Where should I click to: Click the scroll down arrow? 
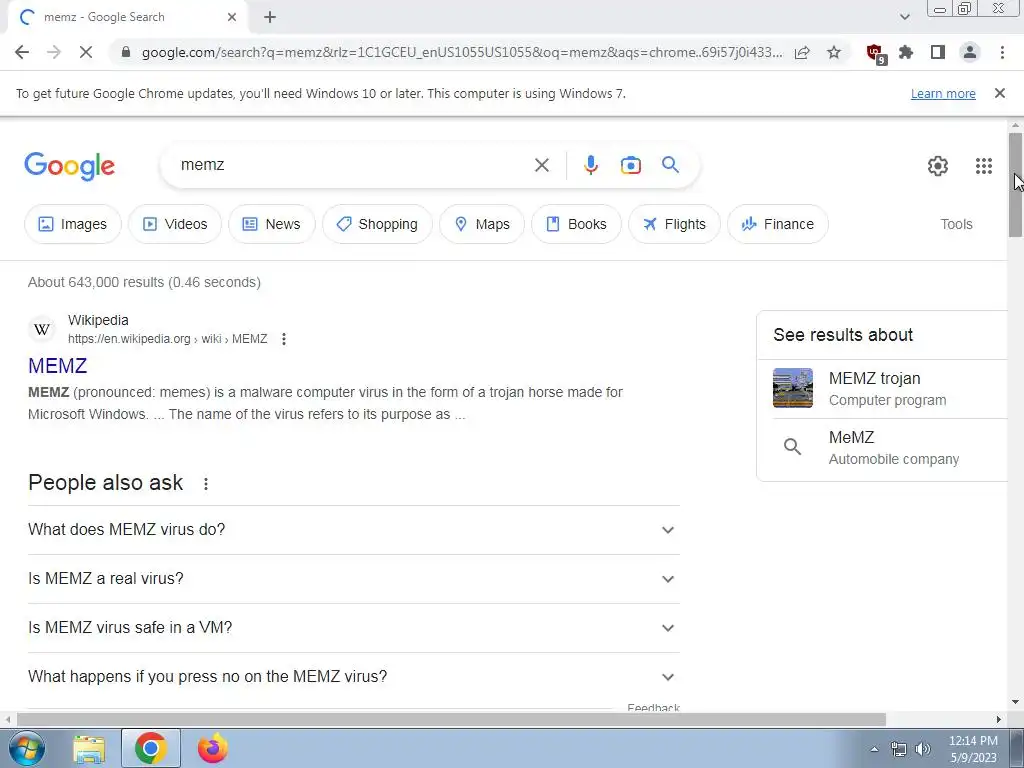(1015, 703)
